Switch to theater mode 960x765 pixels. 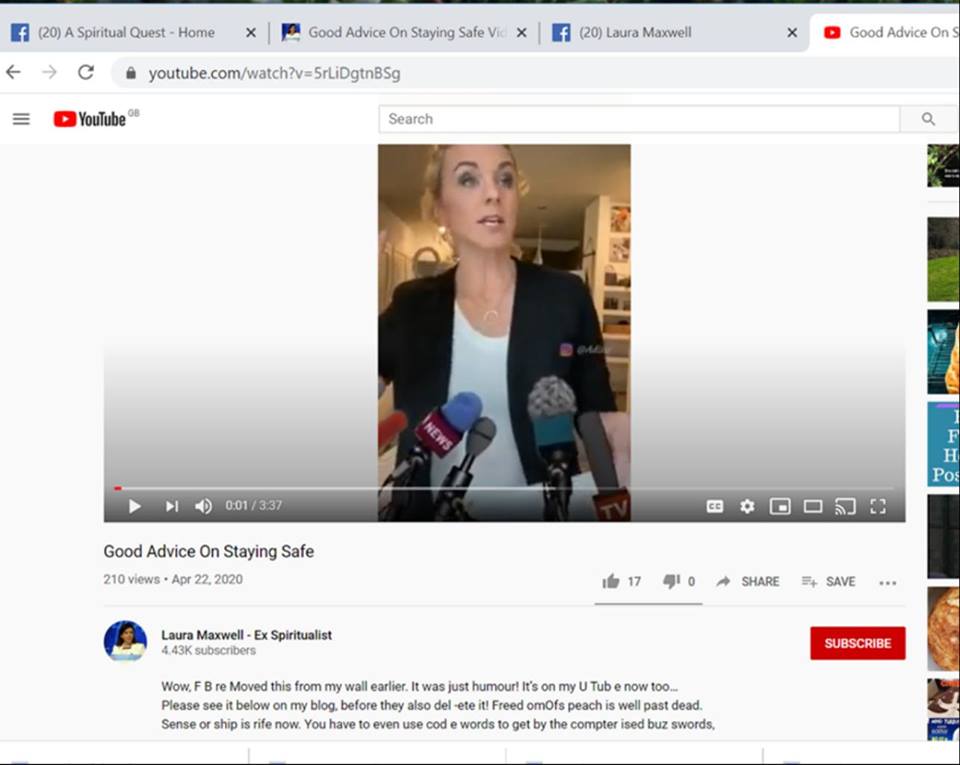tap(813, 506)
